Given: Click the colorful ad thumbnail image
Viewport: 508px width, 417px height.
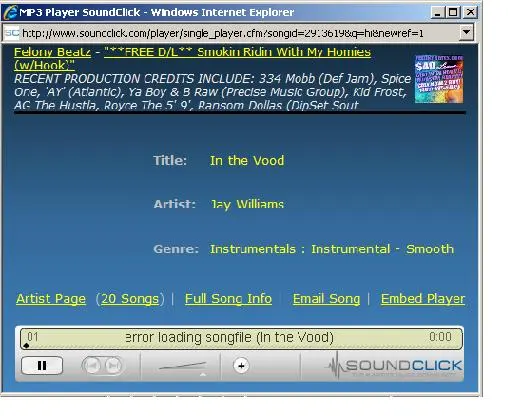Looking at the screenshot, I should click(x=439, y=79).
